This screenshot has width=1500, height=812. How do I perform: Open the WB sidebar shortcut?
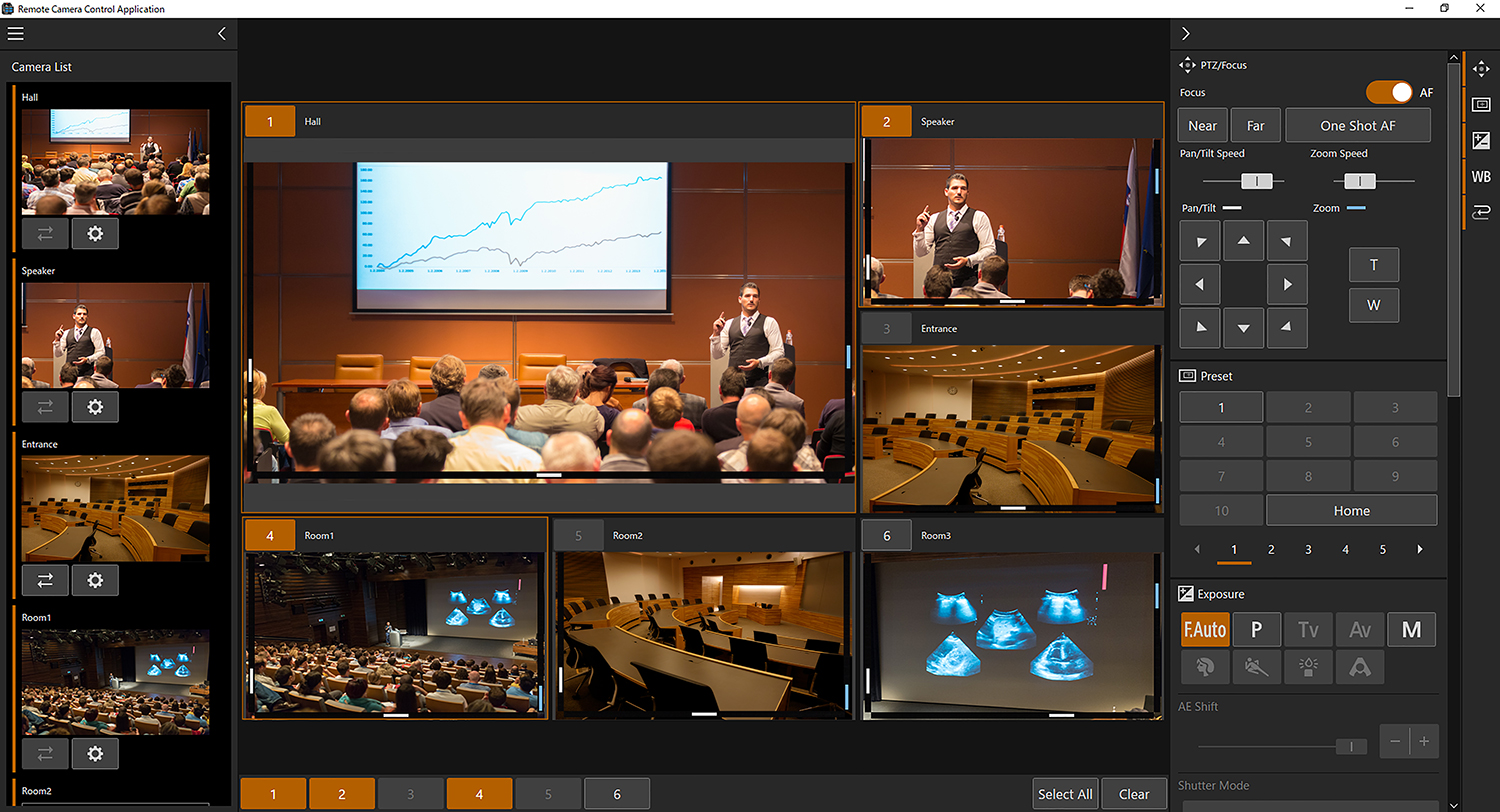(1481, 177)
